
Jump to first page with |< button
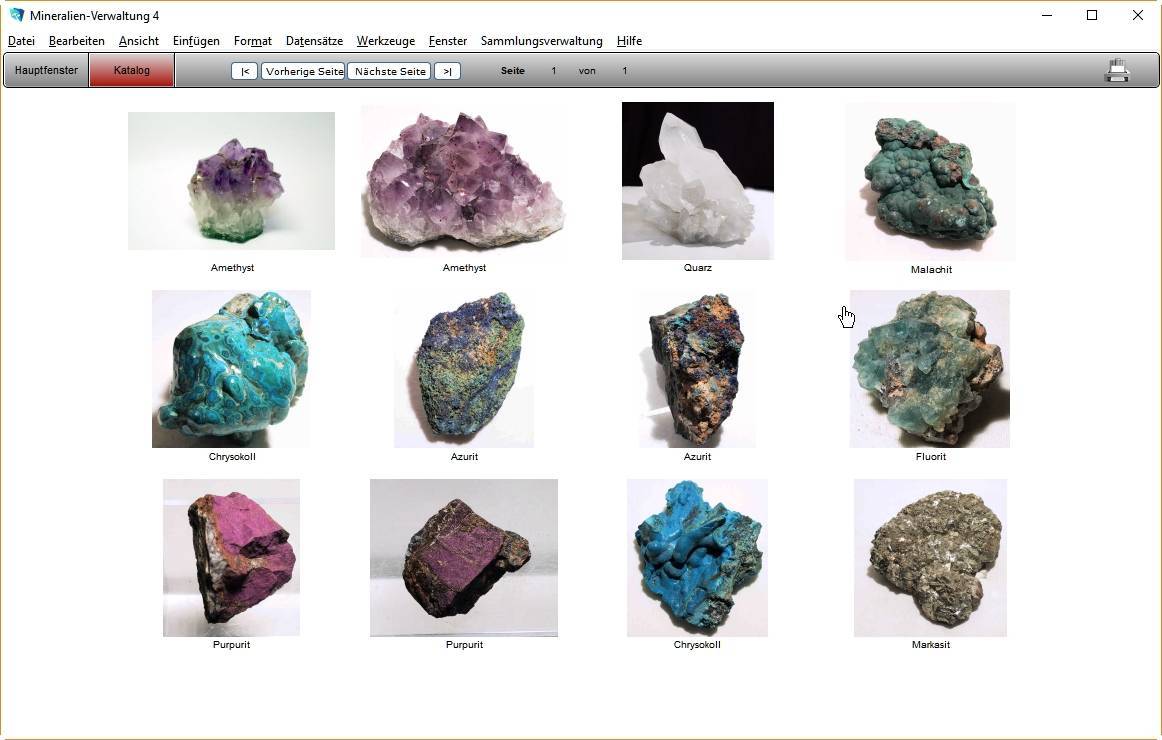point(244,71)
